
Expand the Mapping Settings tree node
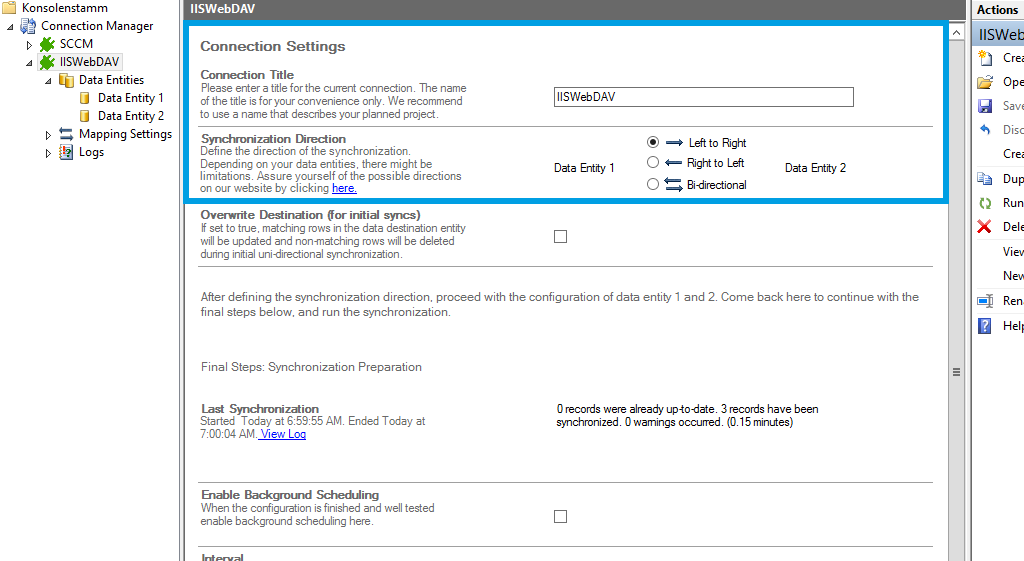coord(48,135)
